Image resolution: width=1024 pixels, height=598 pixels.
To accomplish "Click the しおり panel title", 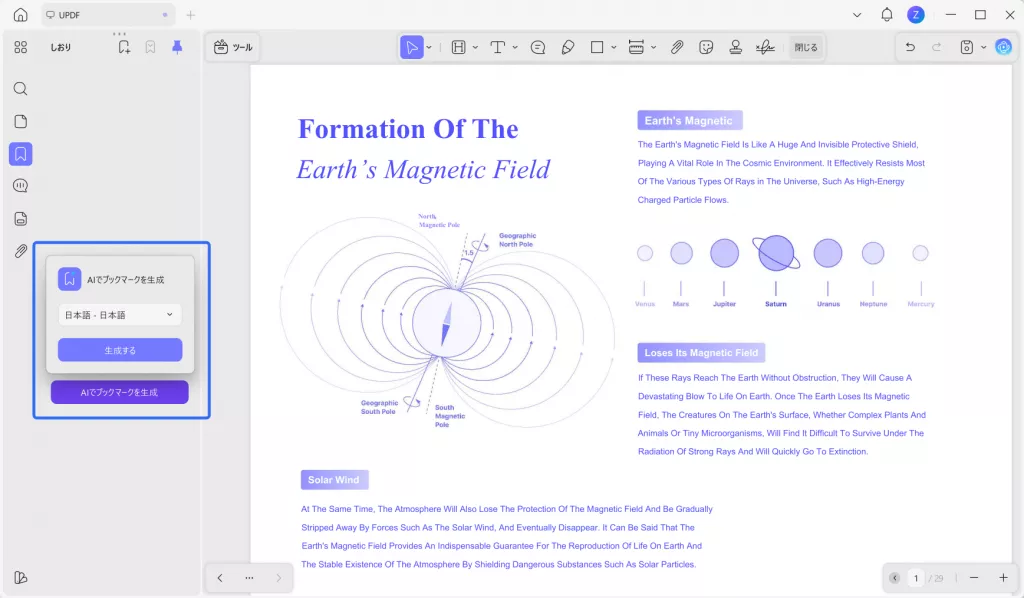I will pyautogui.click(x=61, y=47).
